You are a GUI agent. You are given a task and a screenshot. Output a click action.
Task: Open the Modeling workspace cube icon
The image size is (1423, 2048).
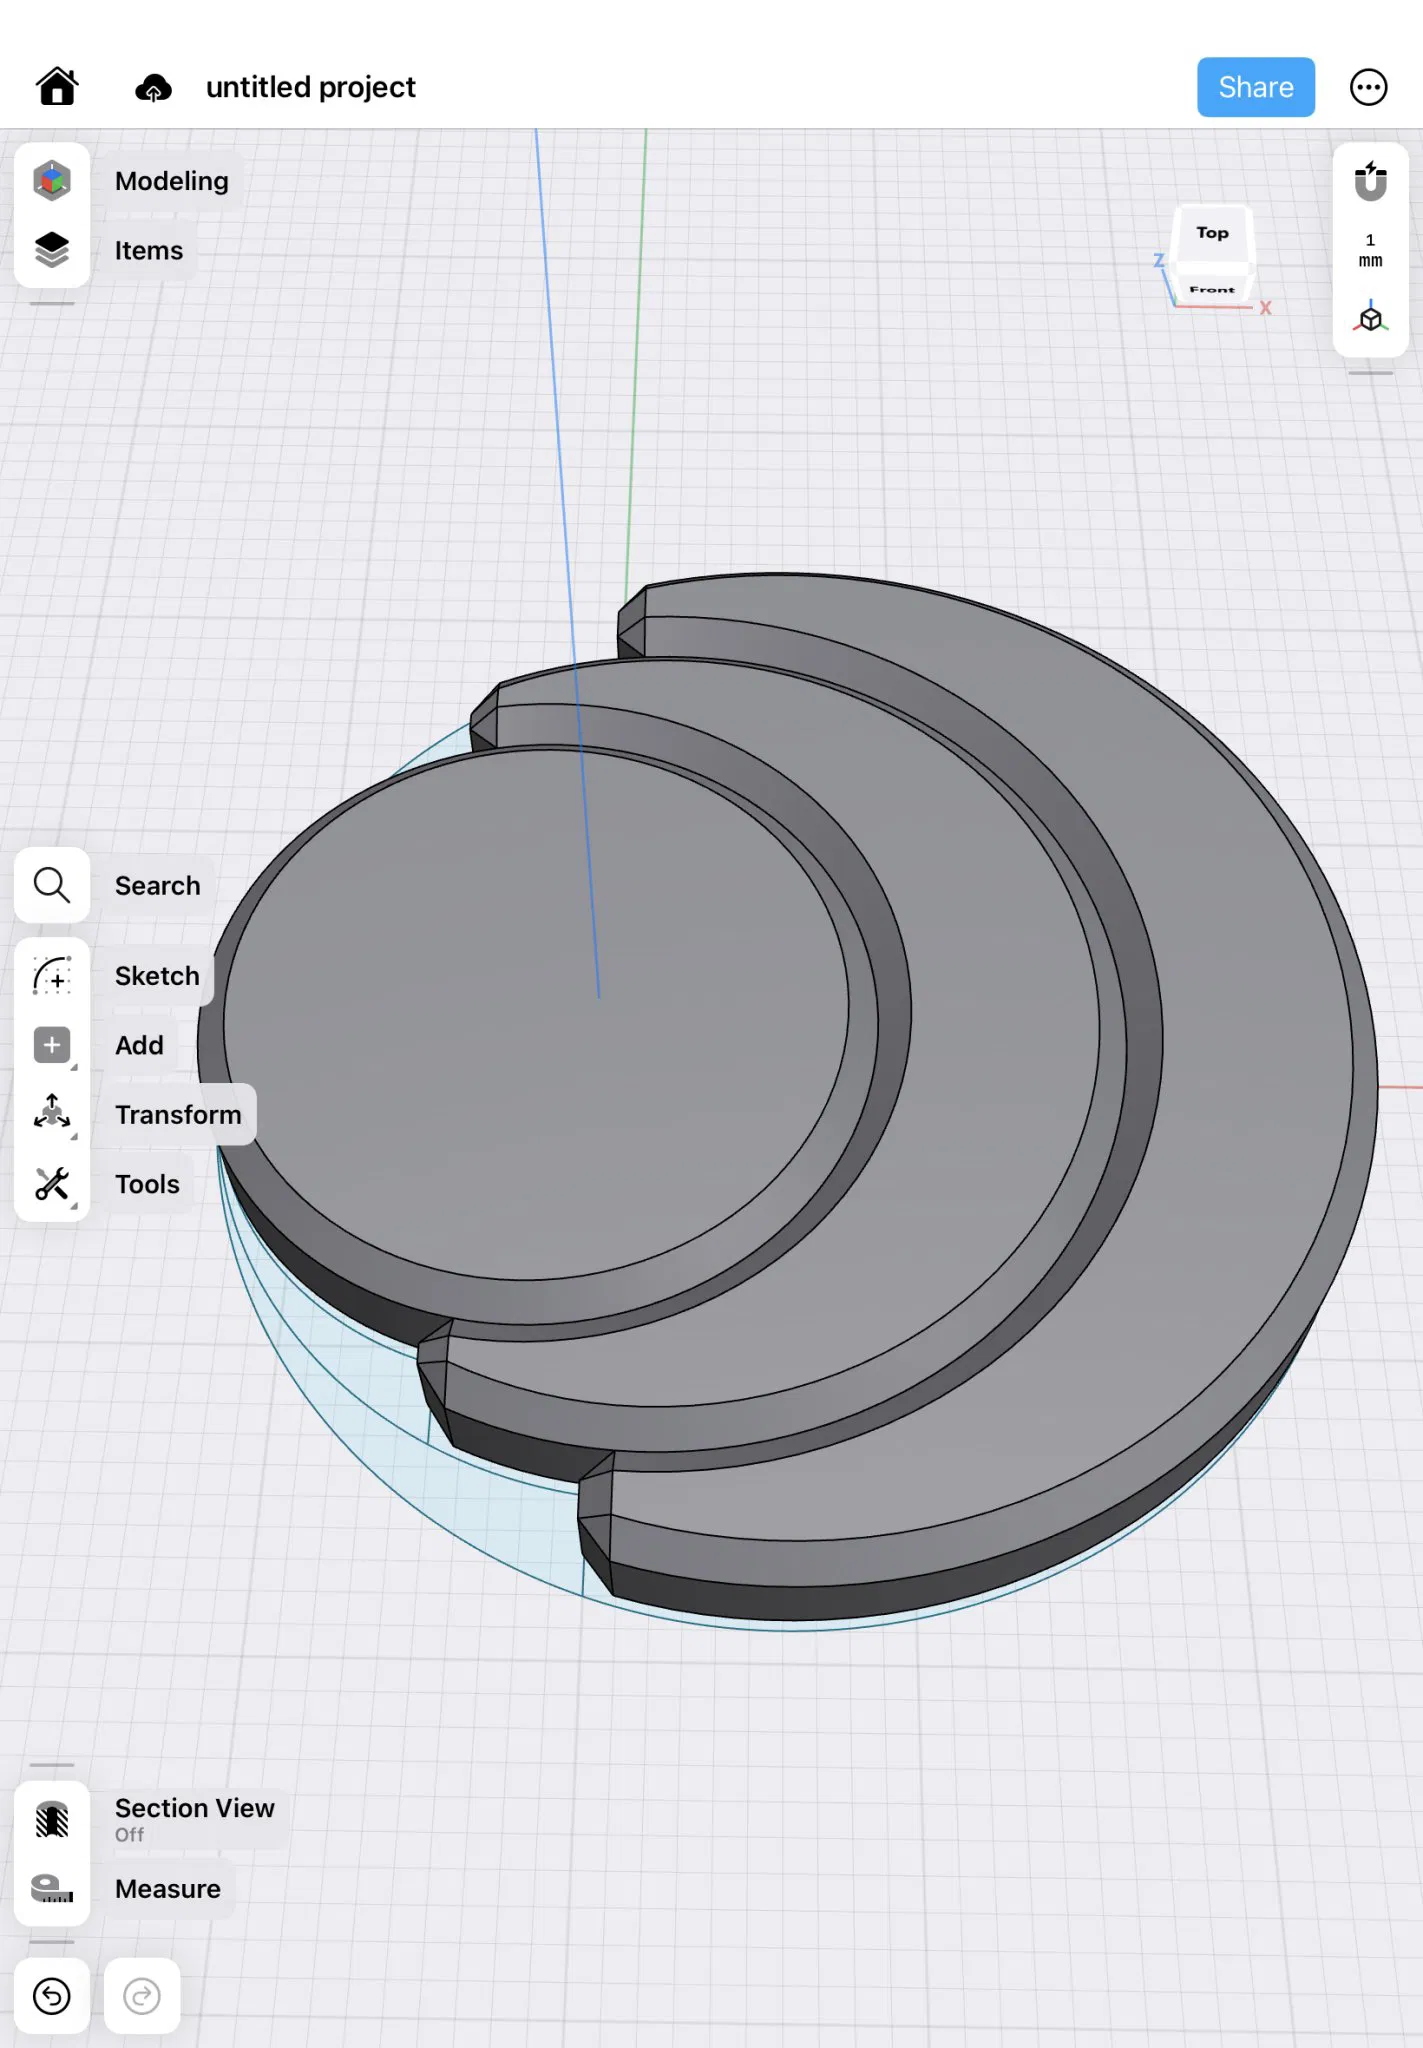52,181
